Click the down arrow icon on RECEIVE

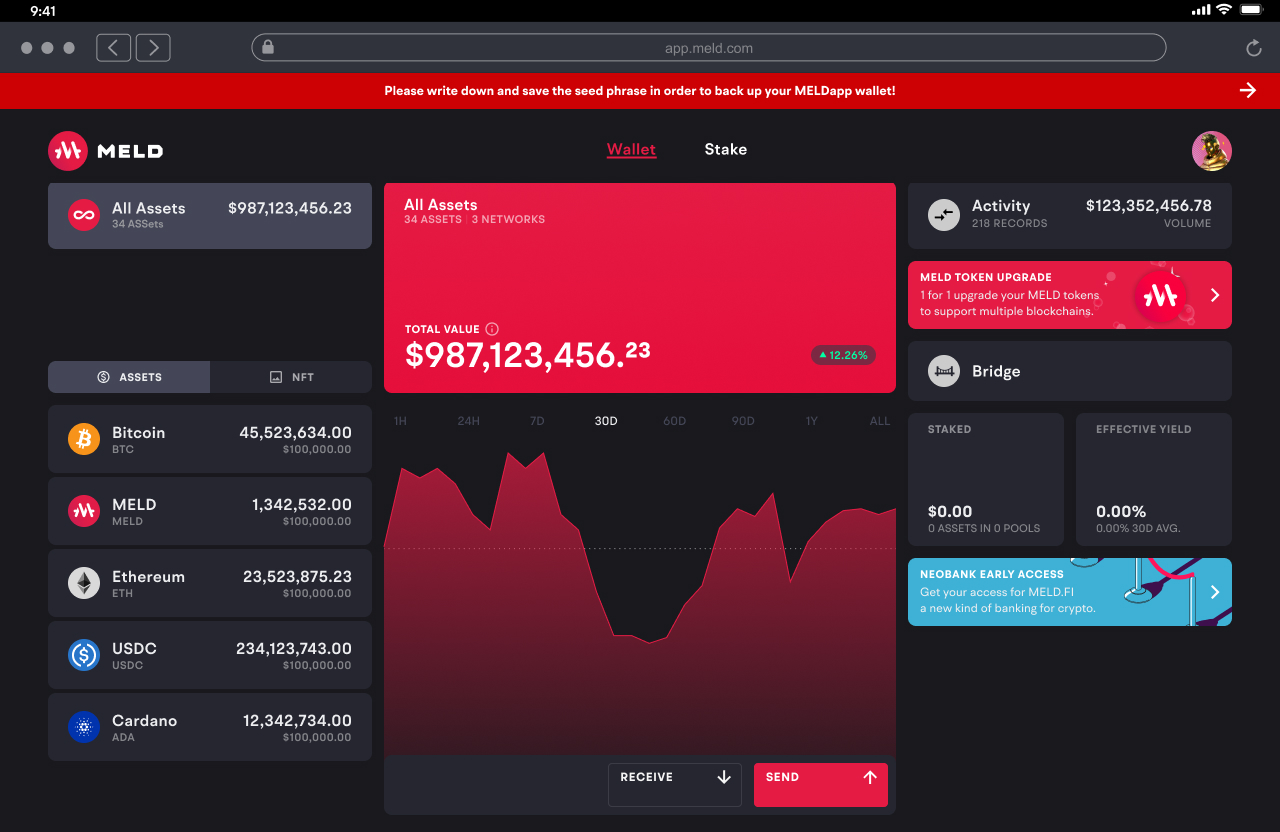[x=724, y=777]
